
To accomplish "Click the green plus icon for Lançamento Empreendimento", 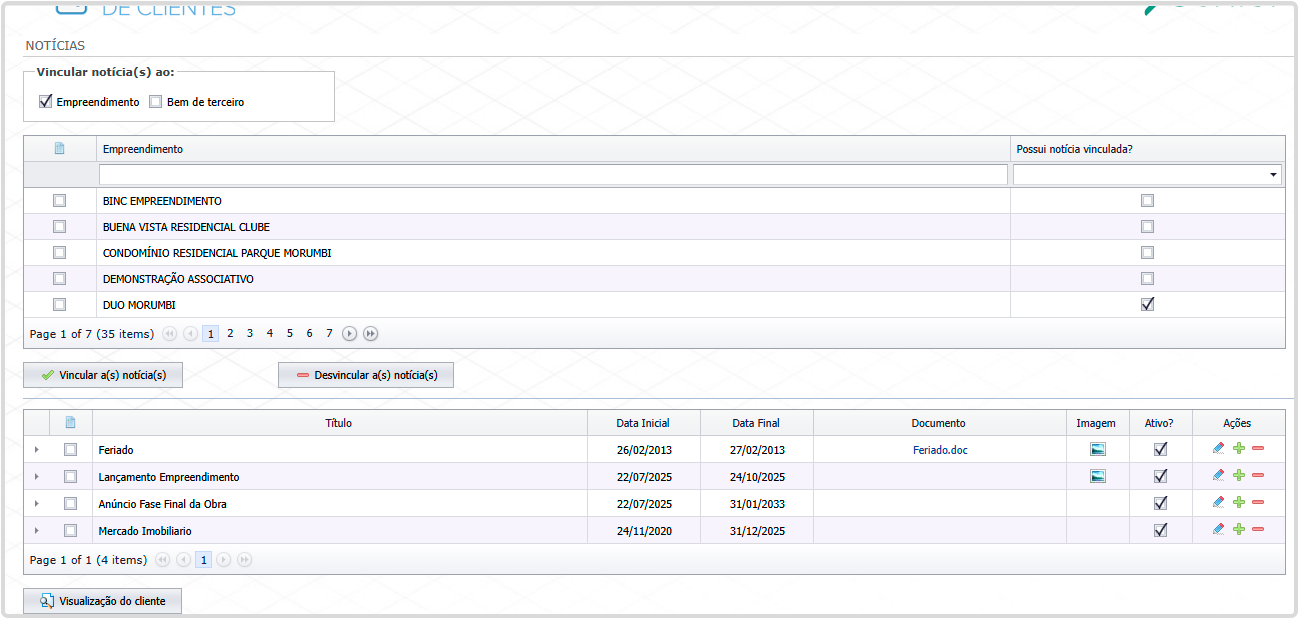I will 1238,476.
